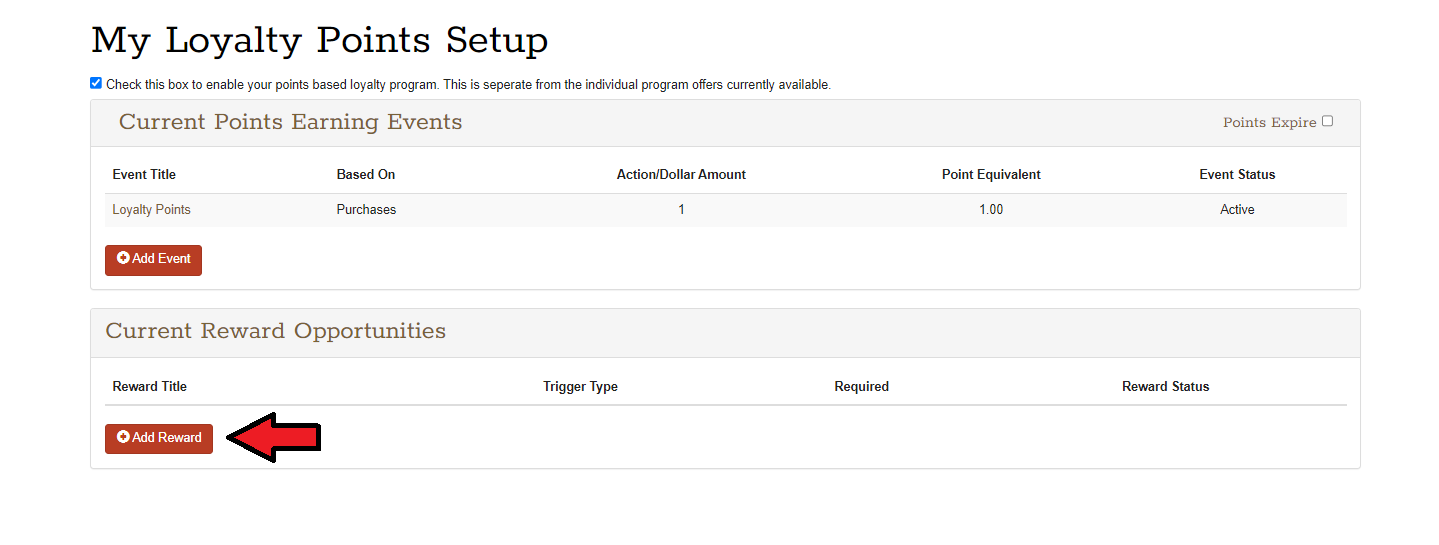Click the Trigger Type column header

(x=580, y=387)
